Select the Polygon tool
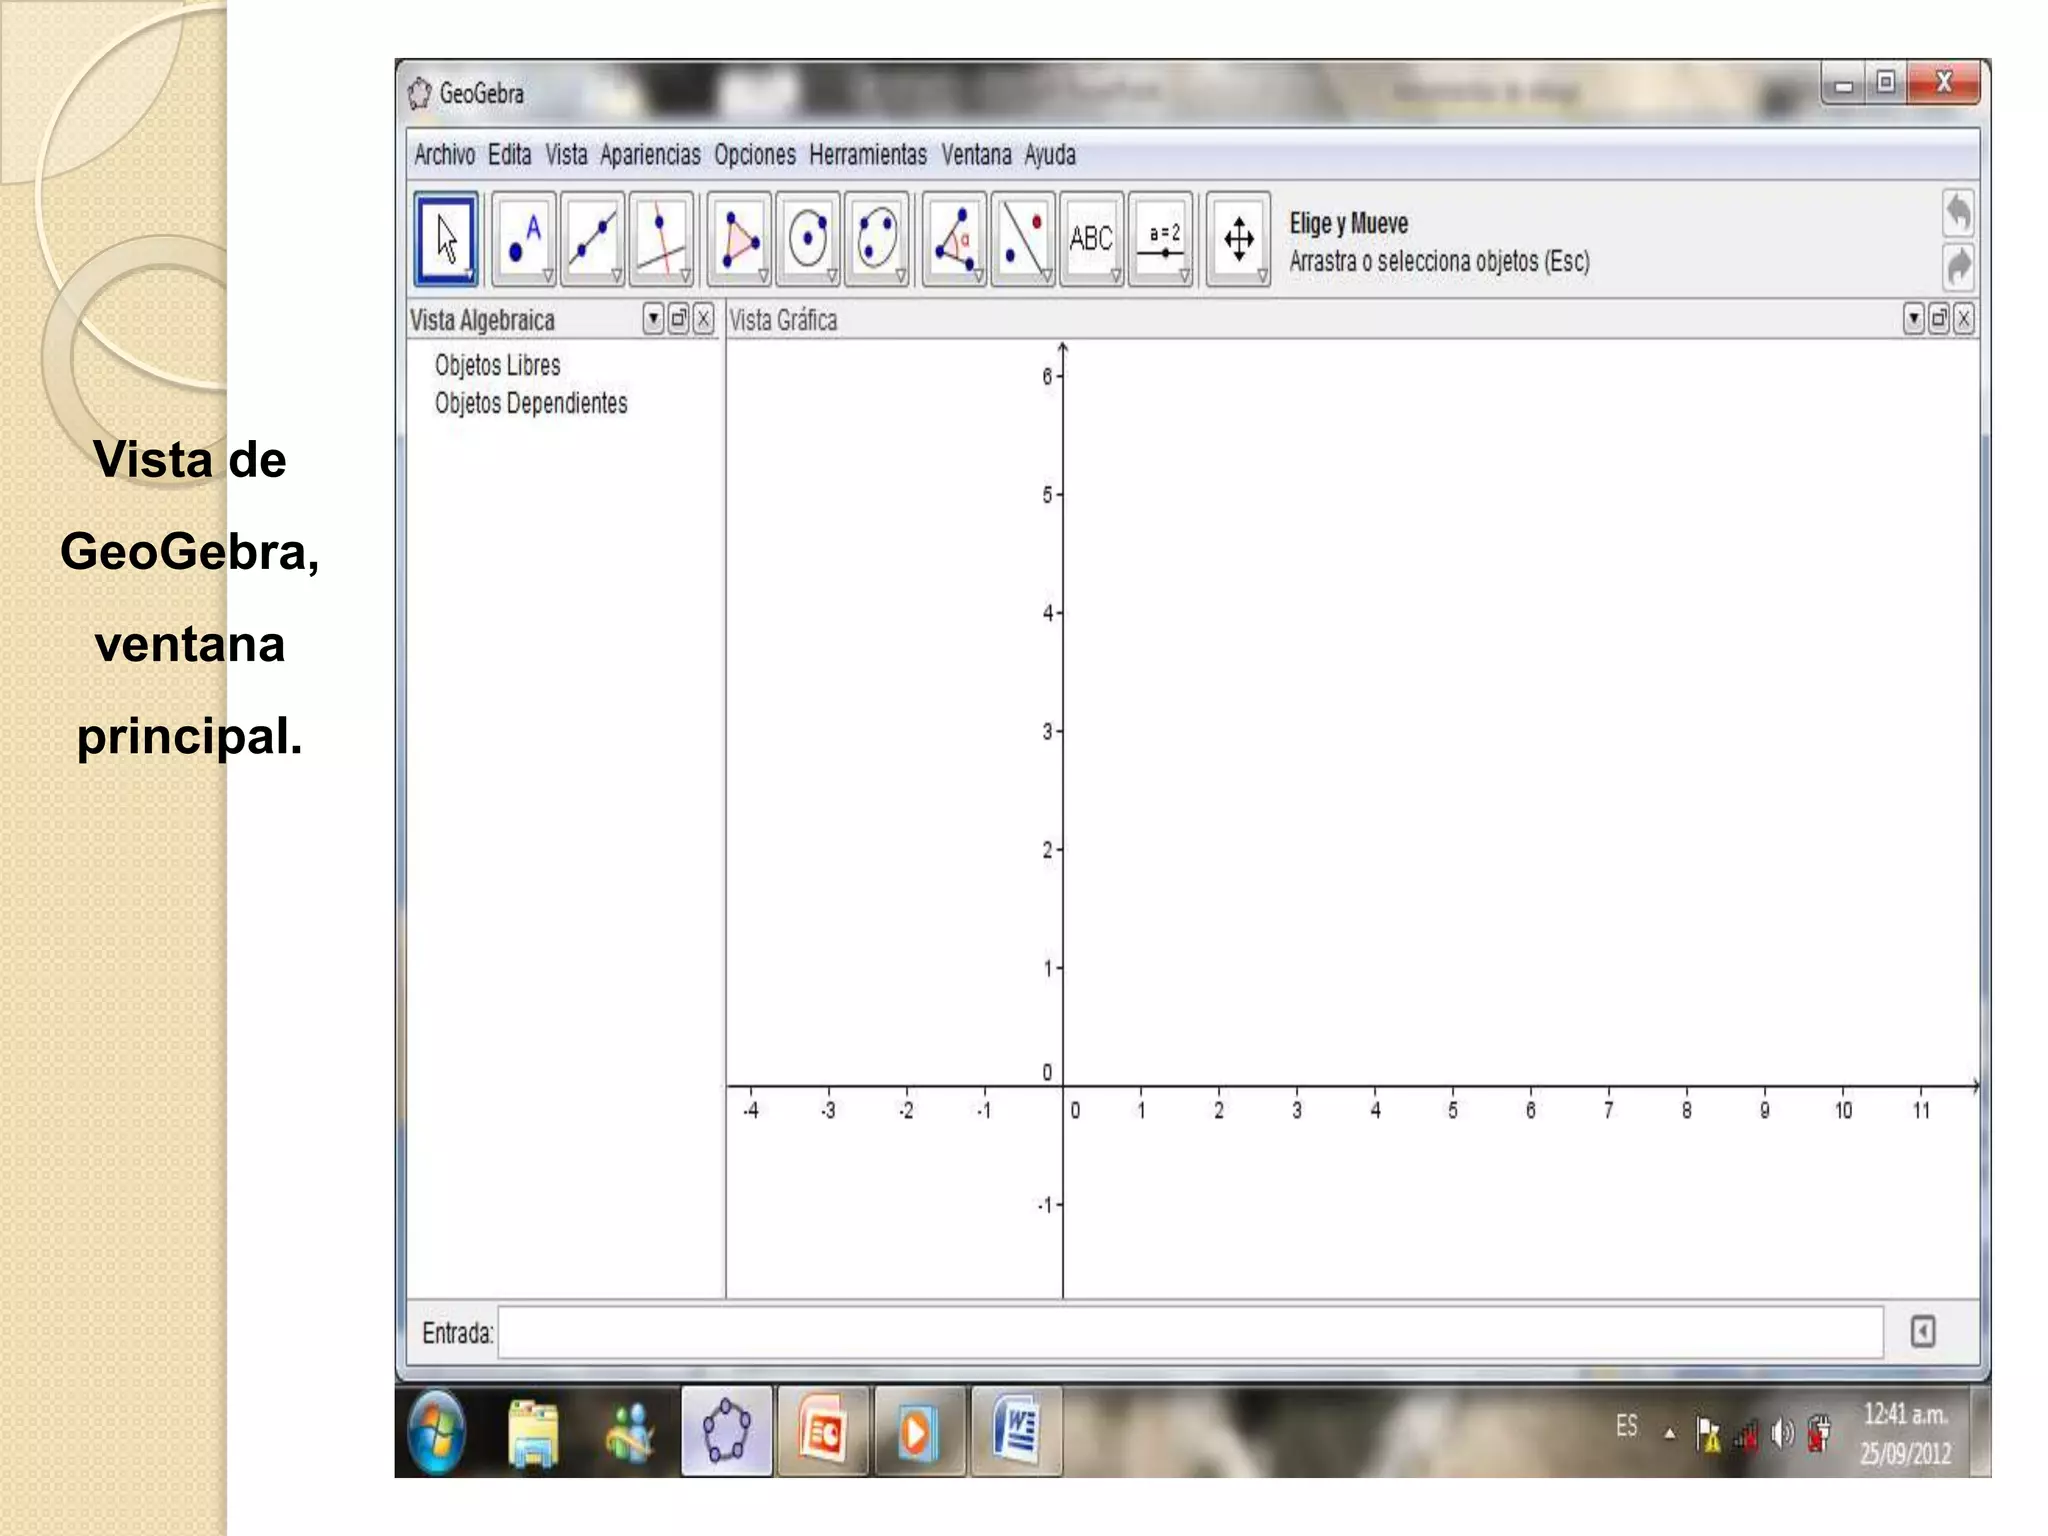 pos(739,240)
